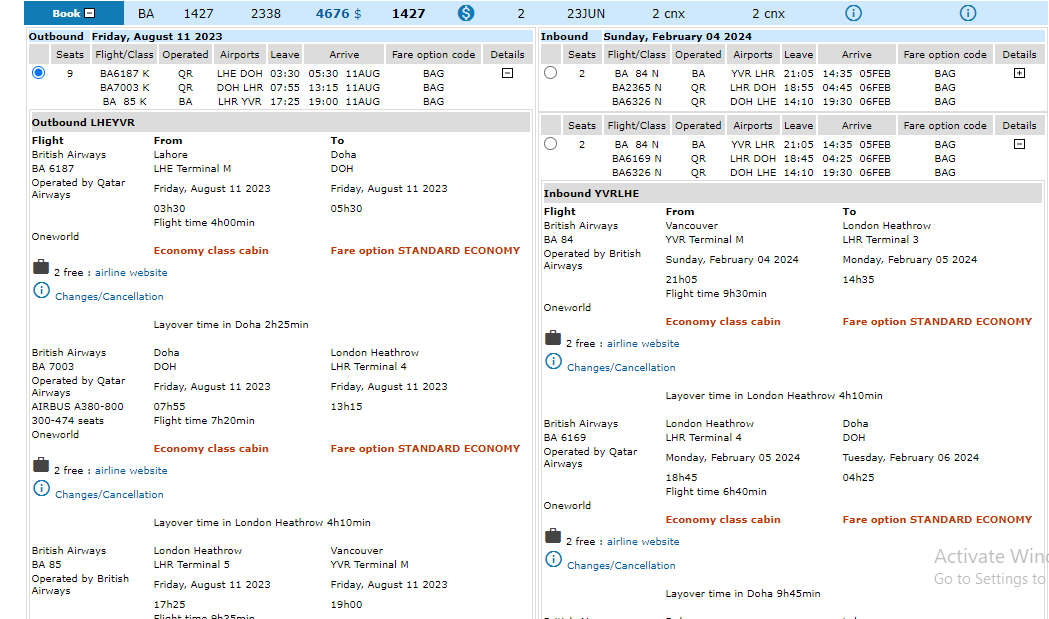Click baggage suitcase icon for BA 84 flight
Screen dimensions: 1049x619
coord(553,338)
